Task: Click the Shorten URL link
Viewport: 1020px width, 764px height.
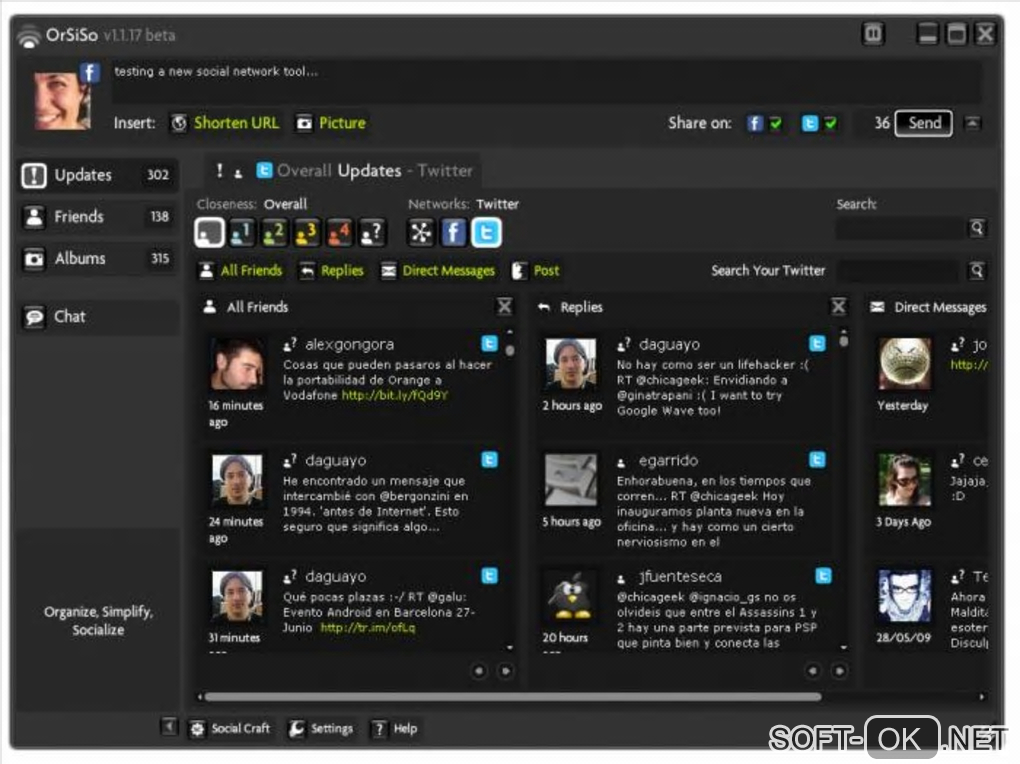Action: point(236,123)
